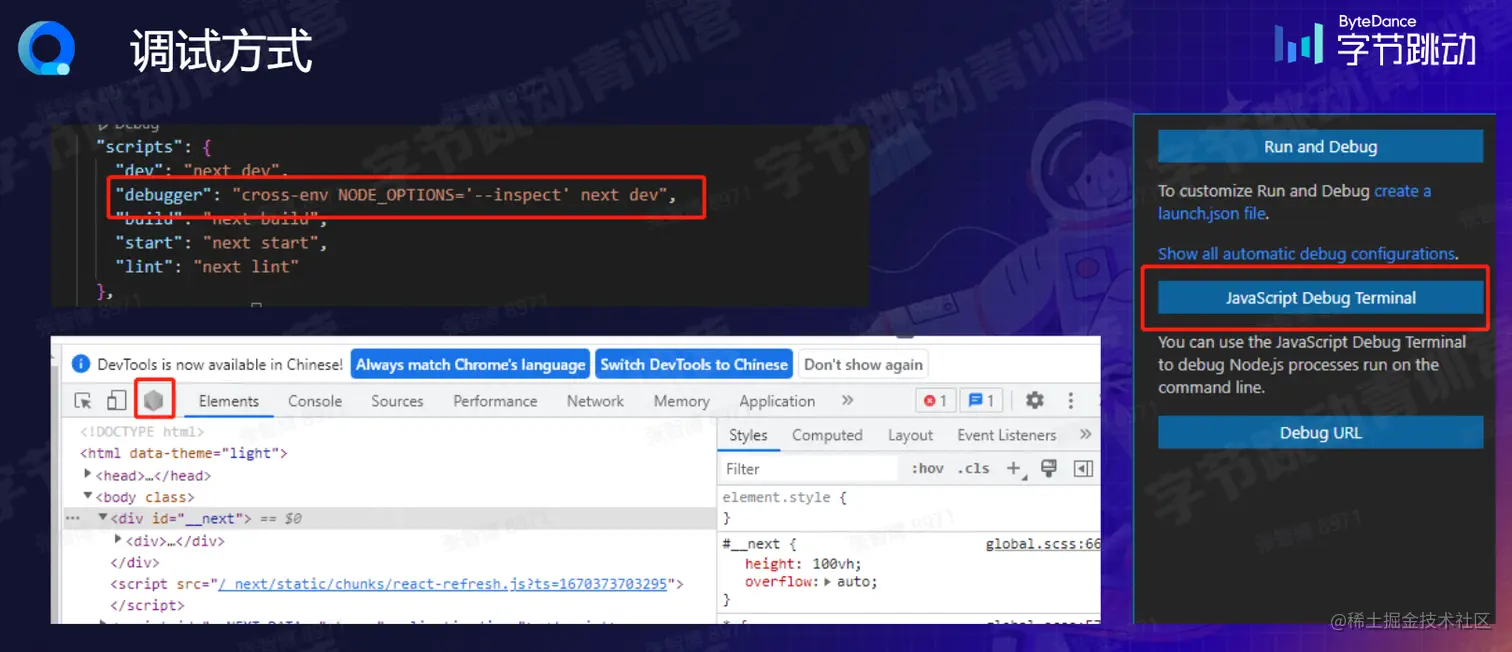This screenshot has width=1512, height=652.
Task: Open the Memory tab
Action: (x=681, y=401)
